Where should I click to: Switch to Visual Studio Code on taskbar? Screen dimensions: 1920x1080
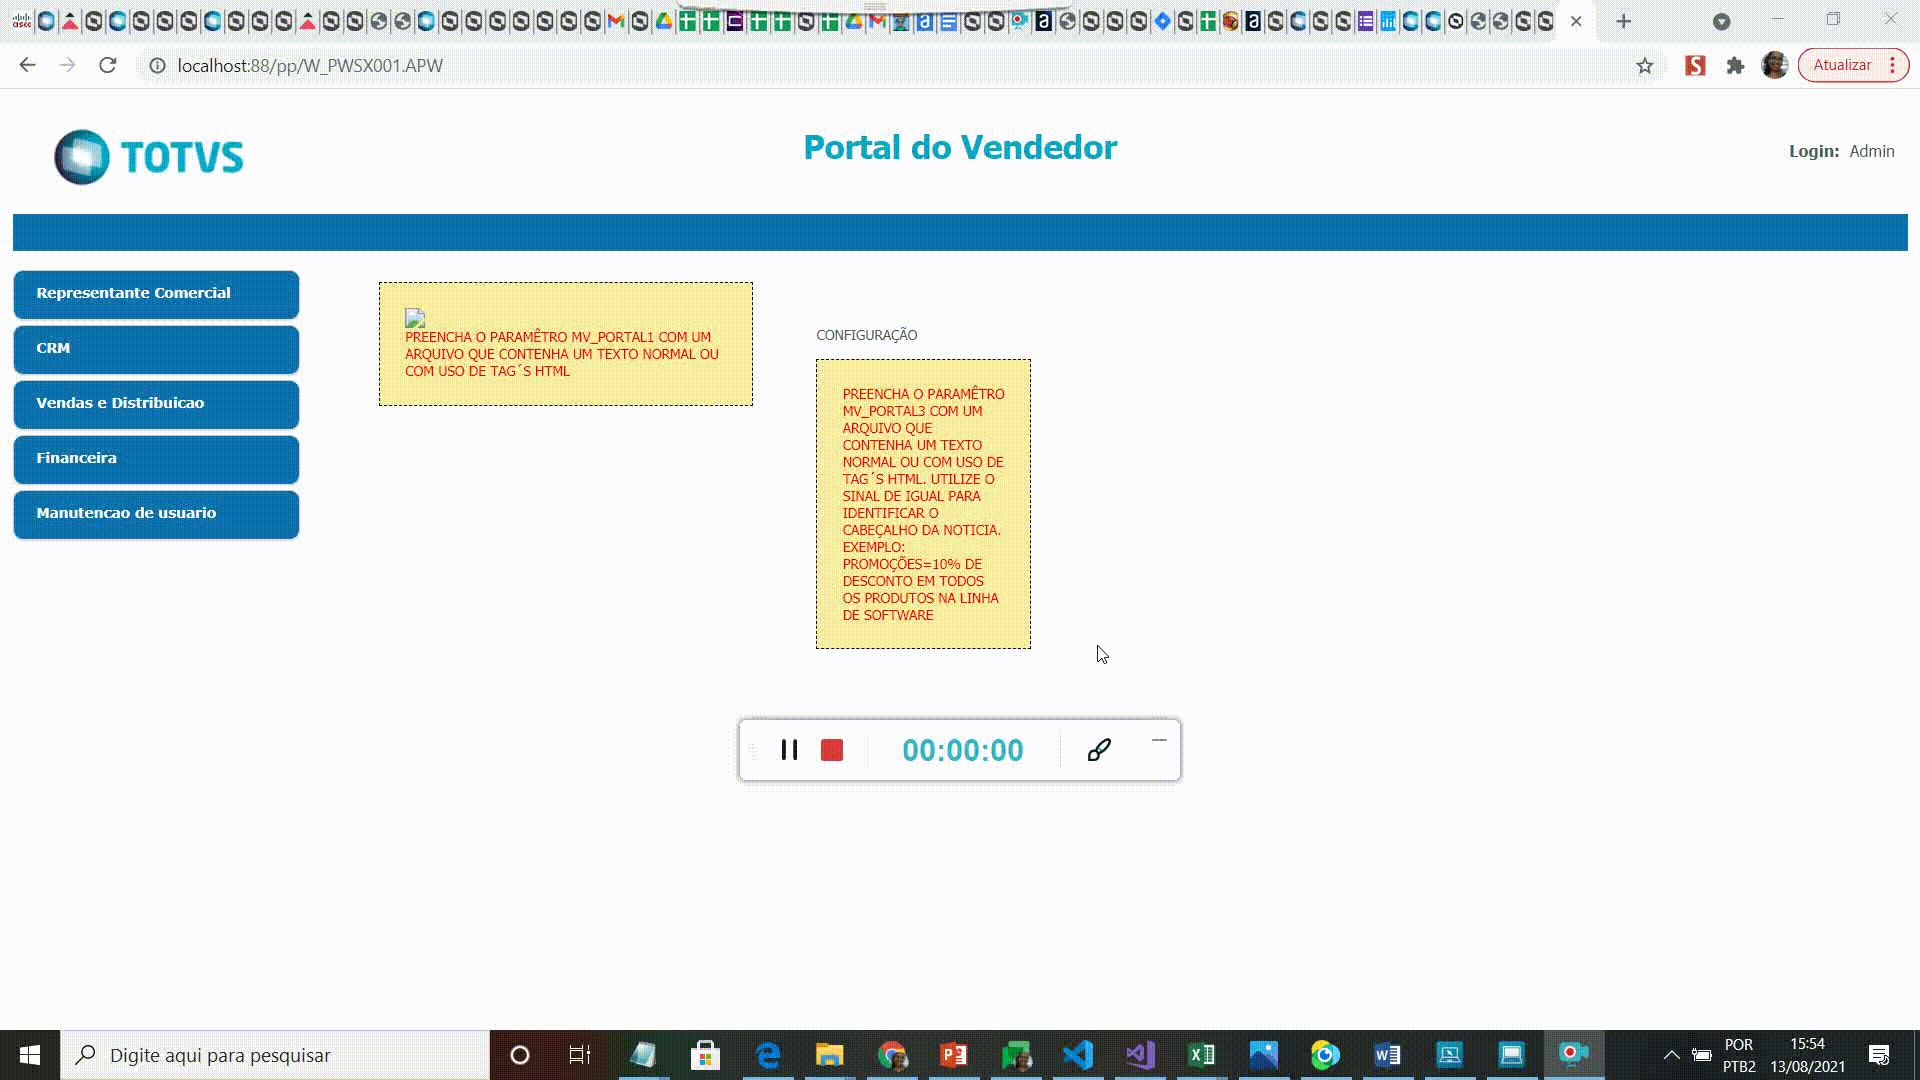(1078, 1055)
